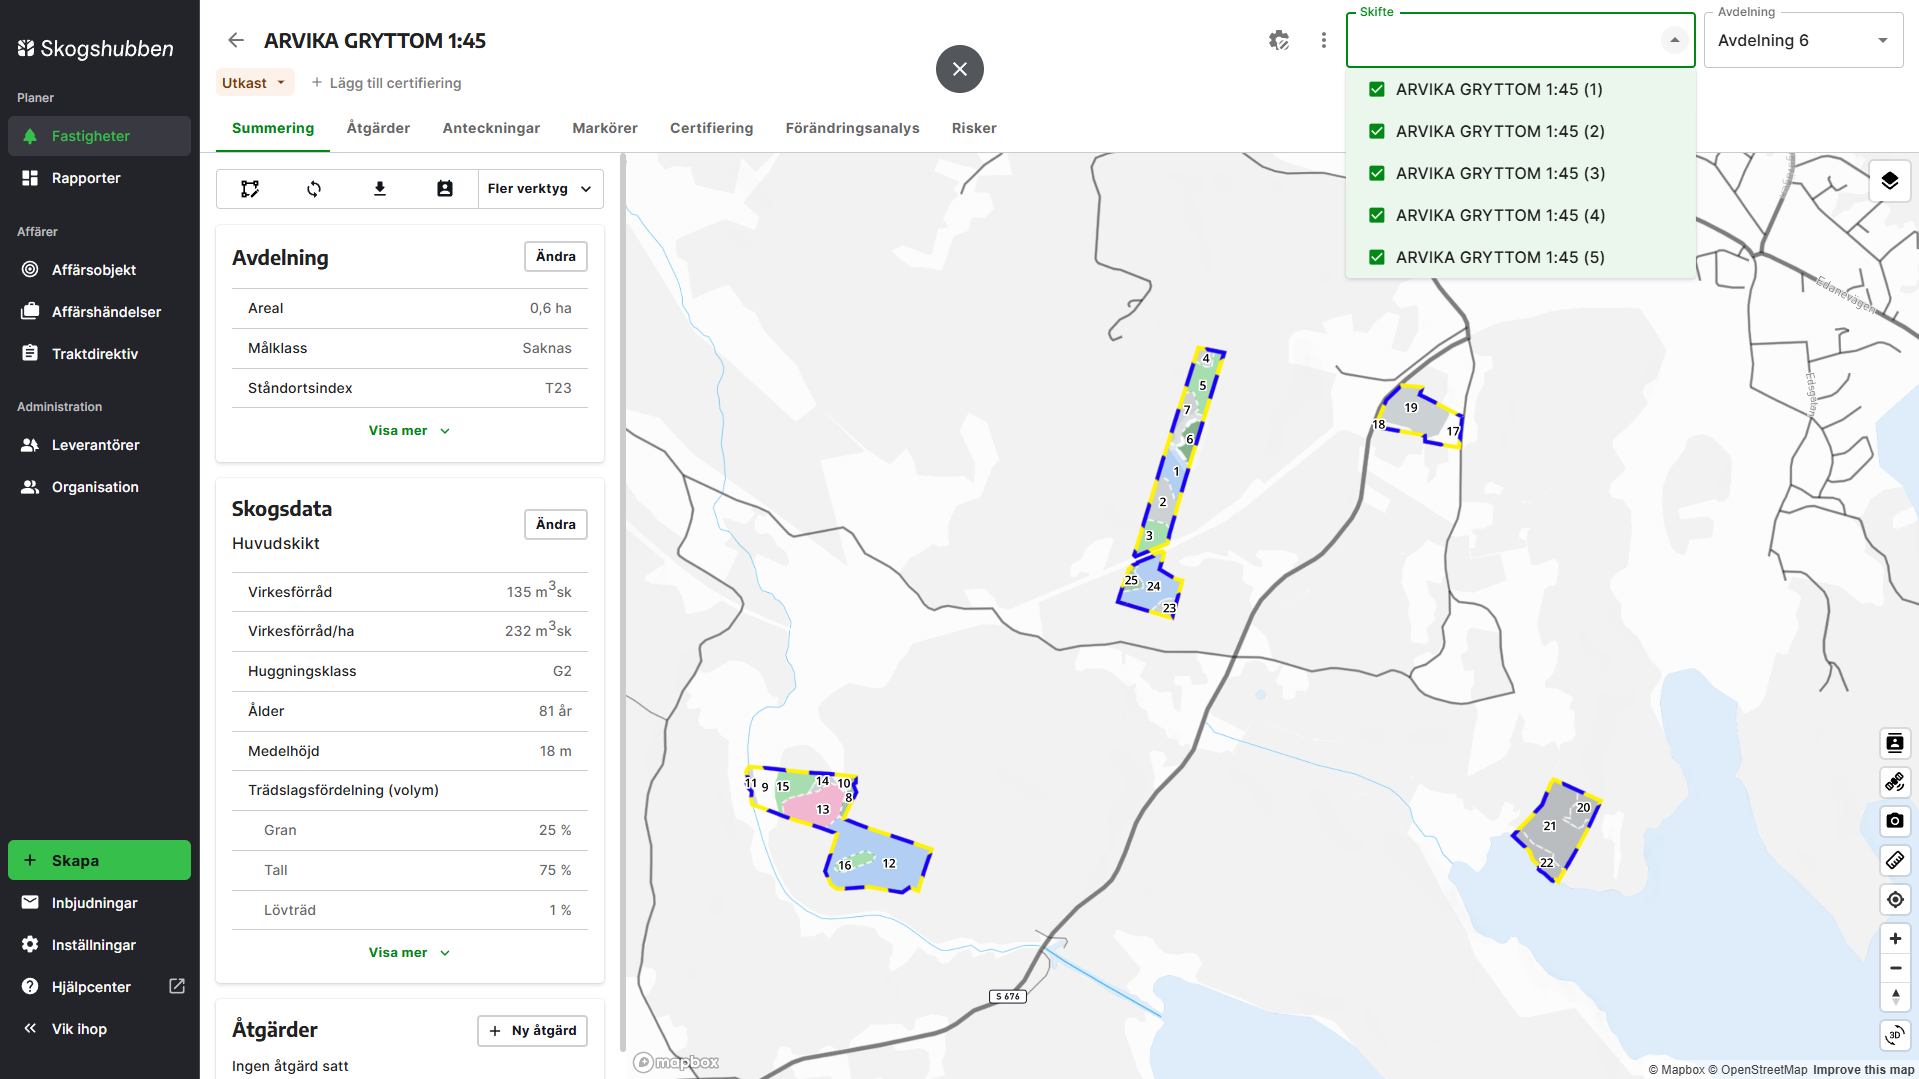Open the Avdelning 6 dropdown

[1801, 40]
